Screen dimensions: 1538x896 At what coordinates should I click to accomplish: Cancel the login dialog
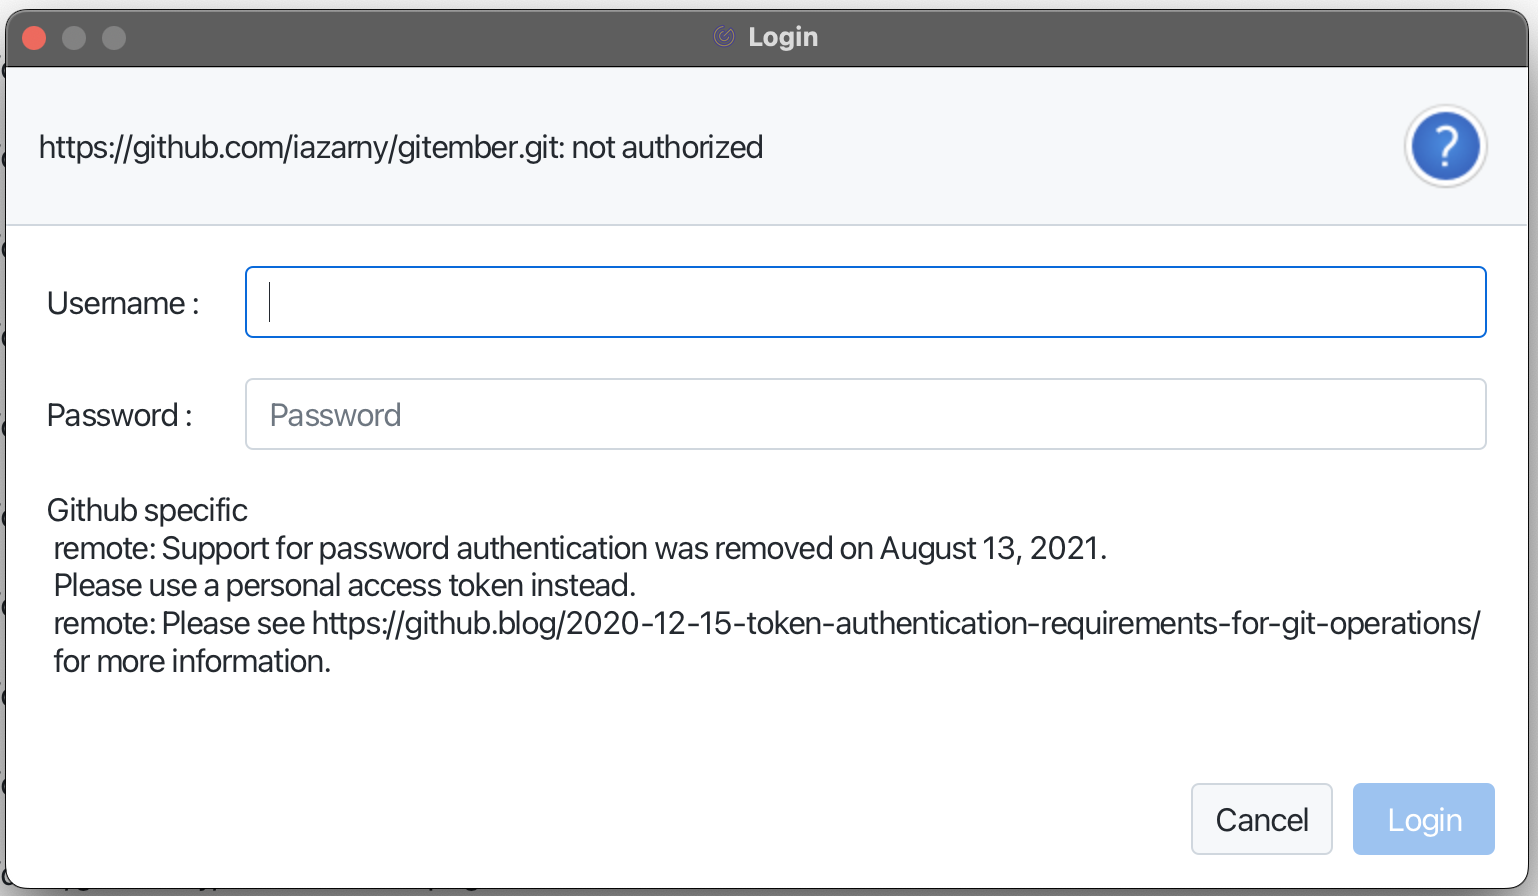tap(1262, 819)
